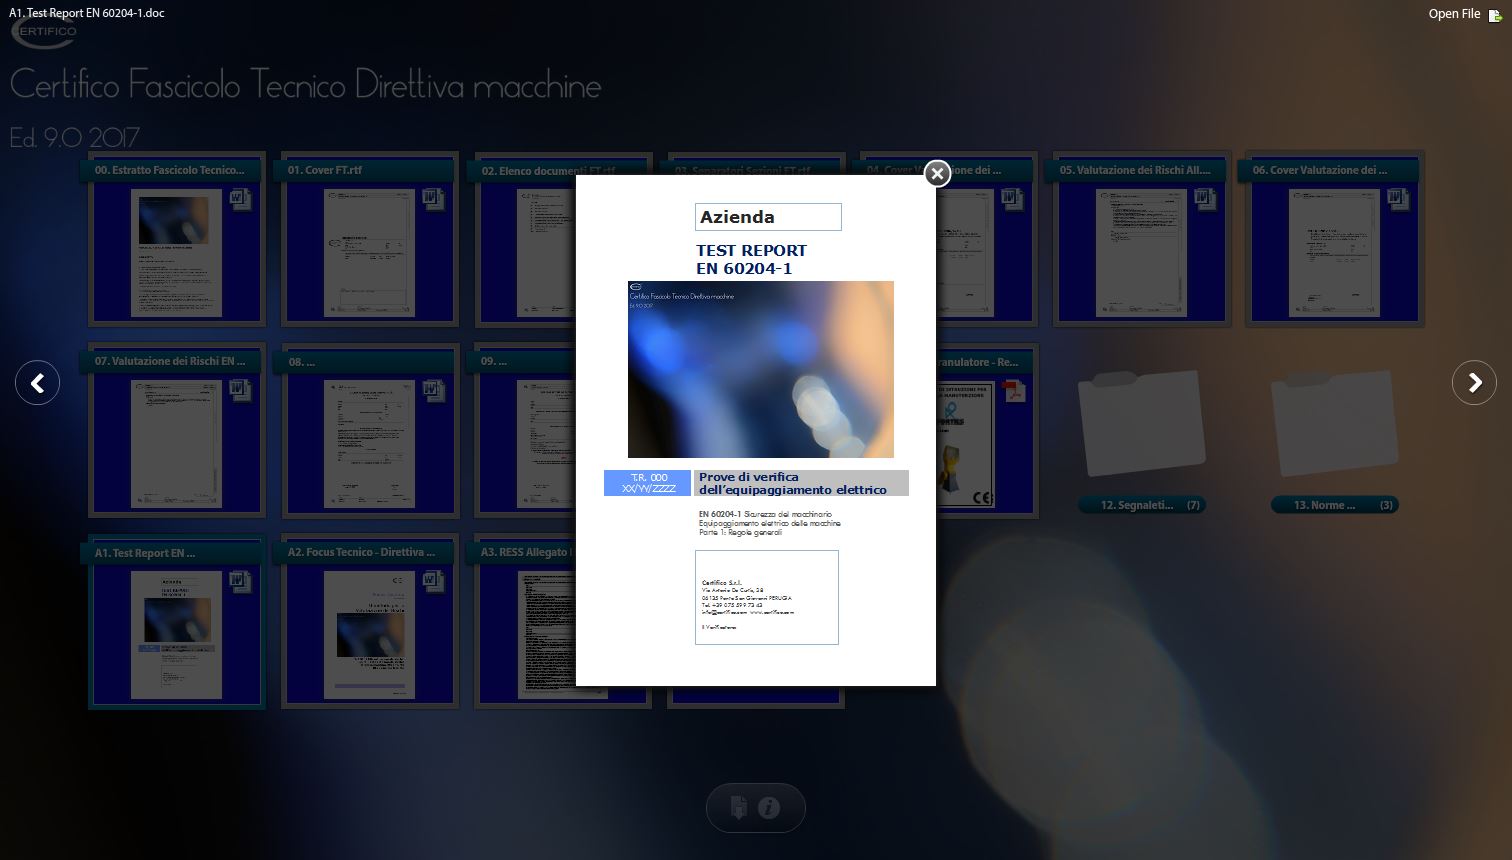This screenshot has width=1512, height=860.
Task: Open the 07. Valutazione dei Rischi EN thumbnail
Action: pos(176,443)
